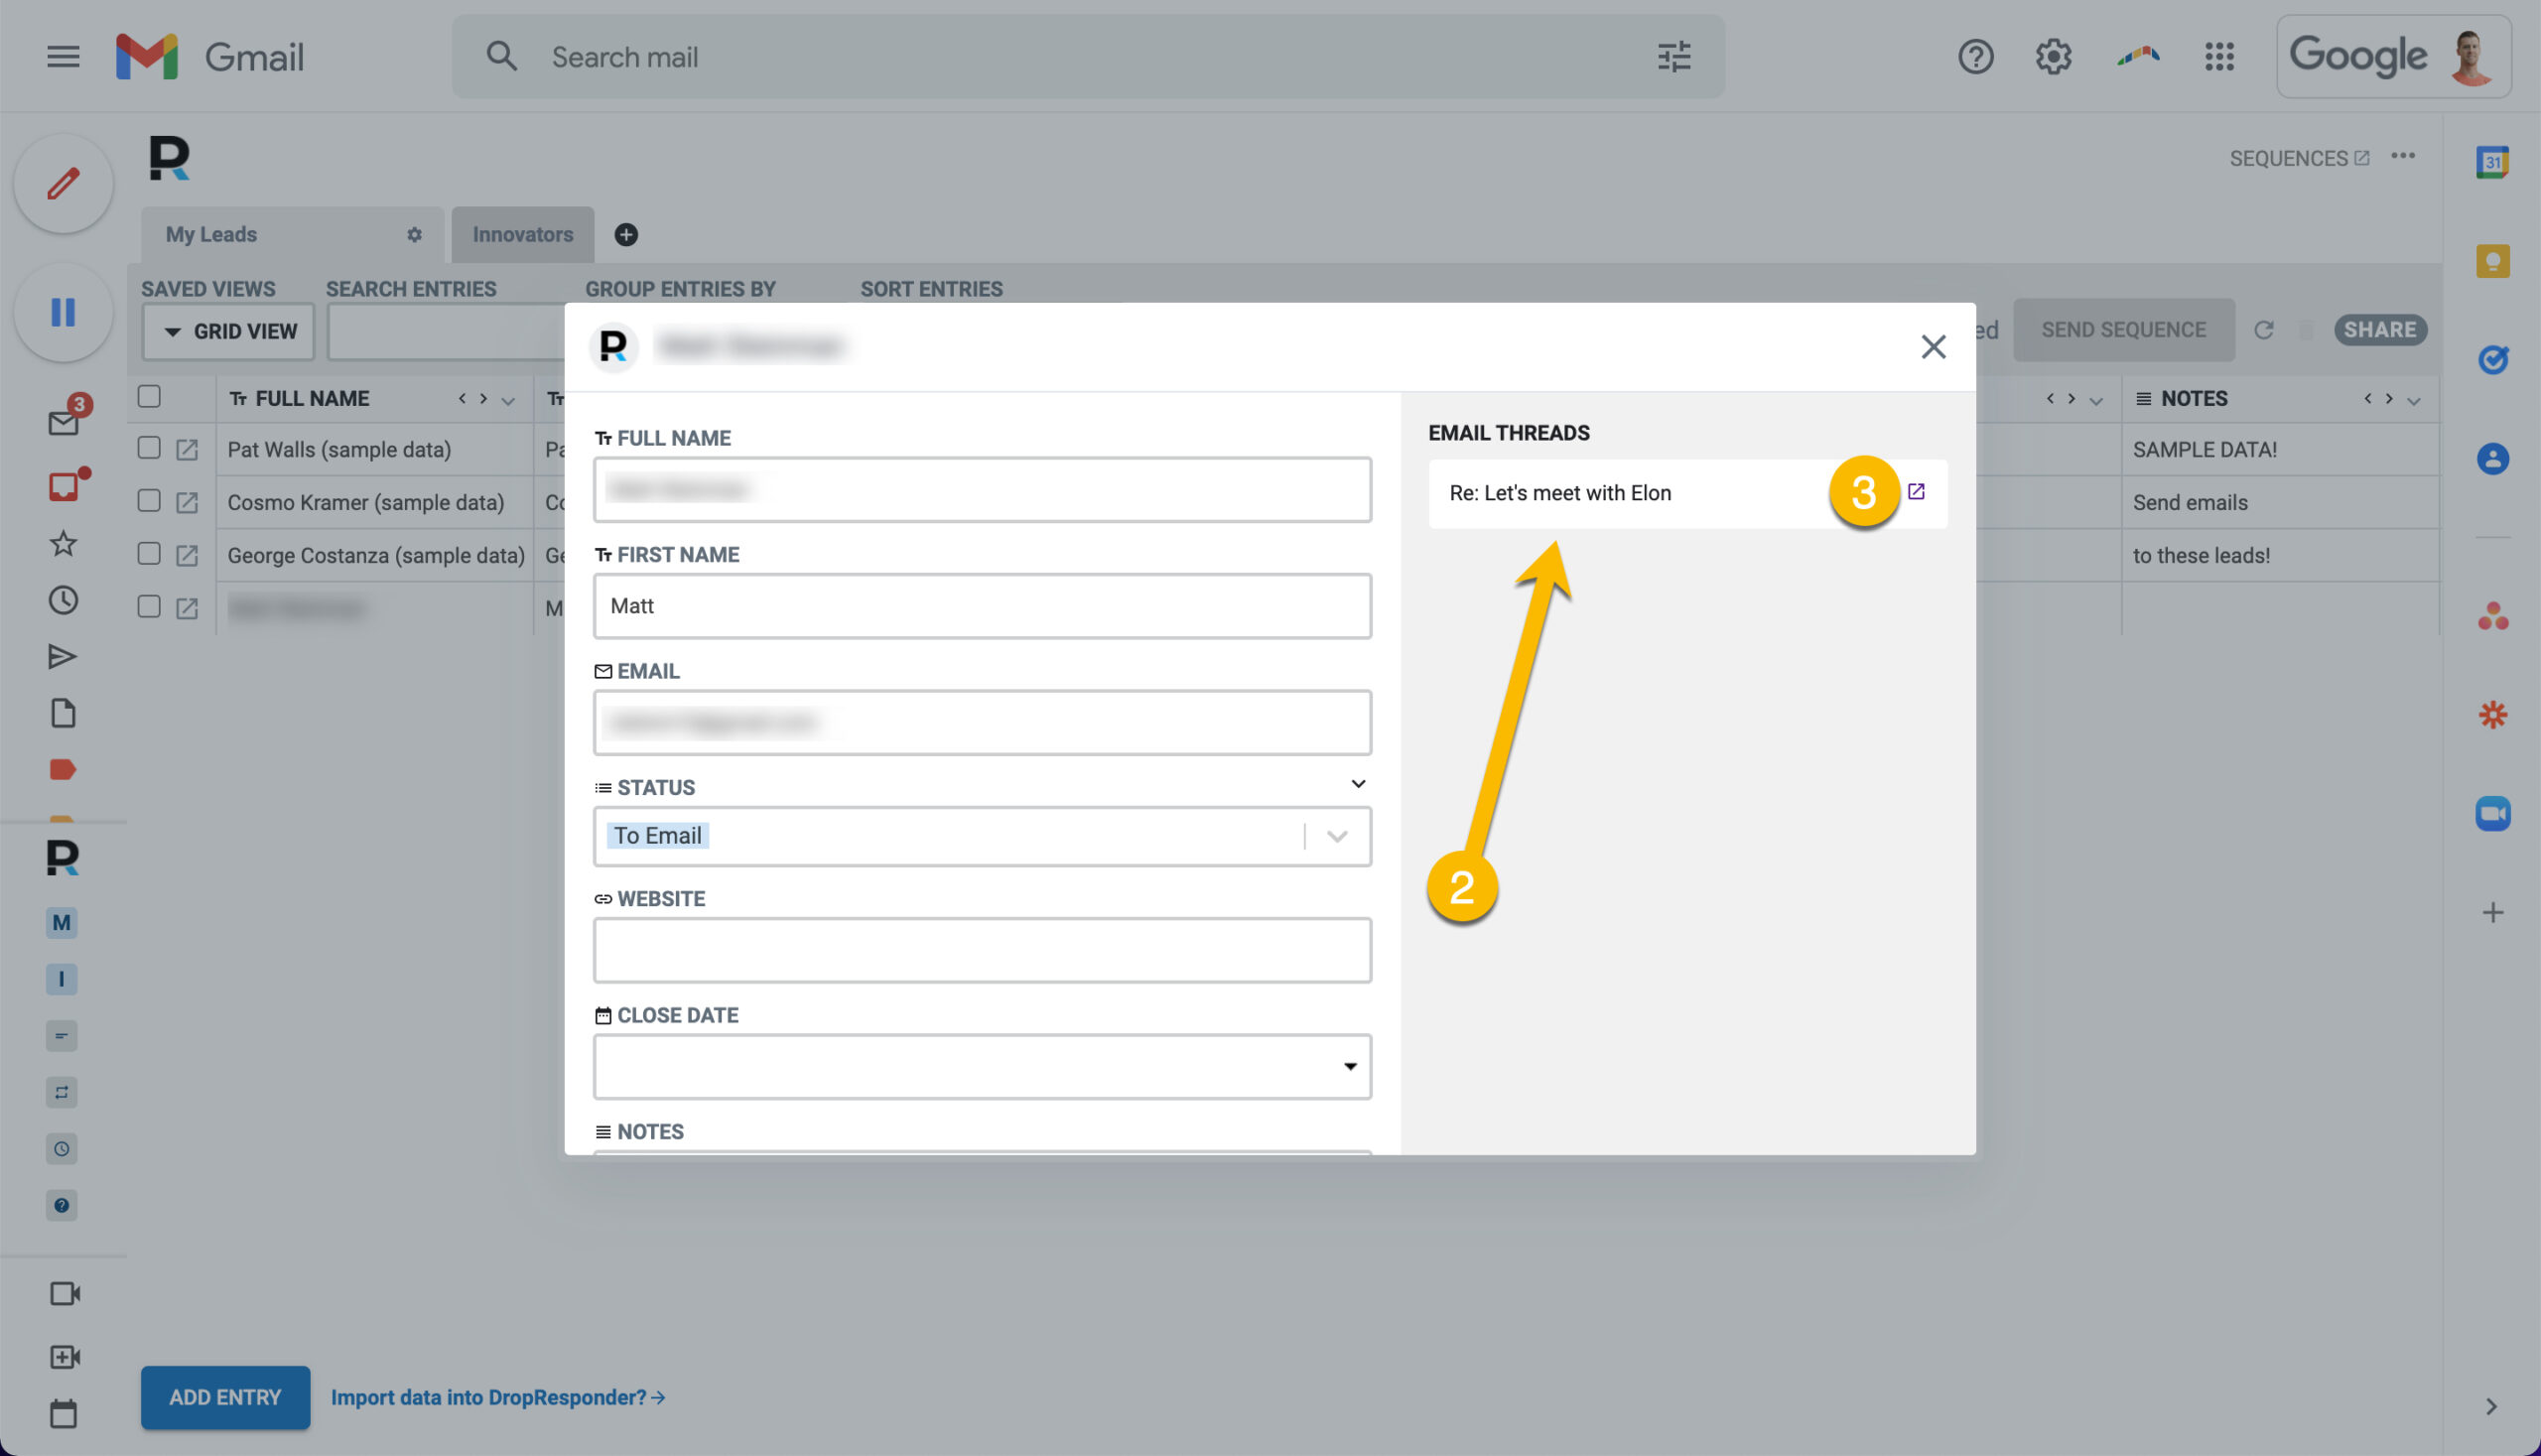Image resolution: width=2541 pixels, height=1456 pixels.
Task: Open the Inbox mail icon with badge
Action: (x=64, y=422)
